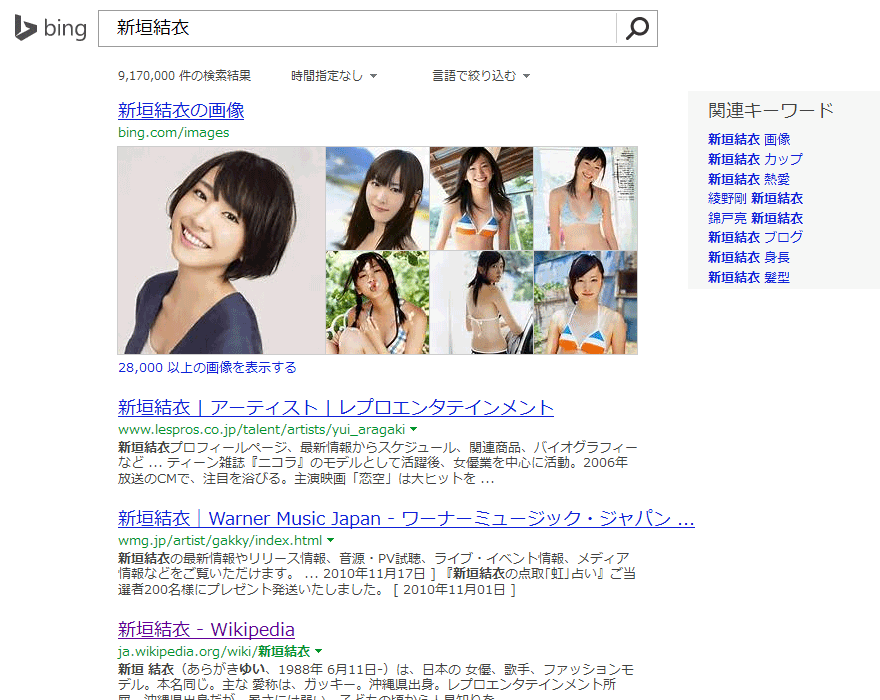Select related keyword 新垣結衣 カップ

point(755,159)
